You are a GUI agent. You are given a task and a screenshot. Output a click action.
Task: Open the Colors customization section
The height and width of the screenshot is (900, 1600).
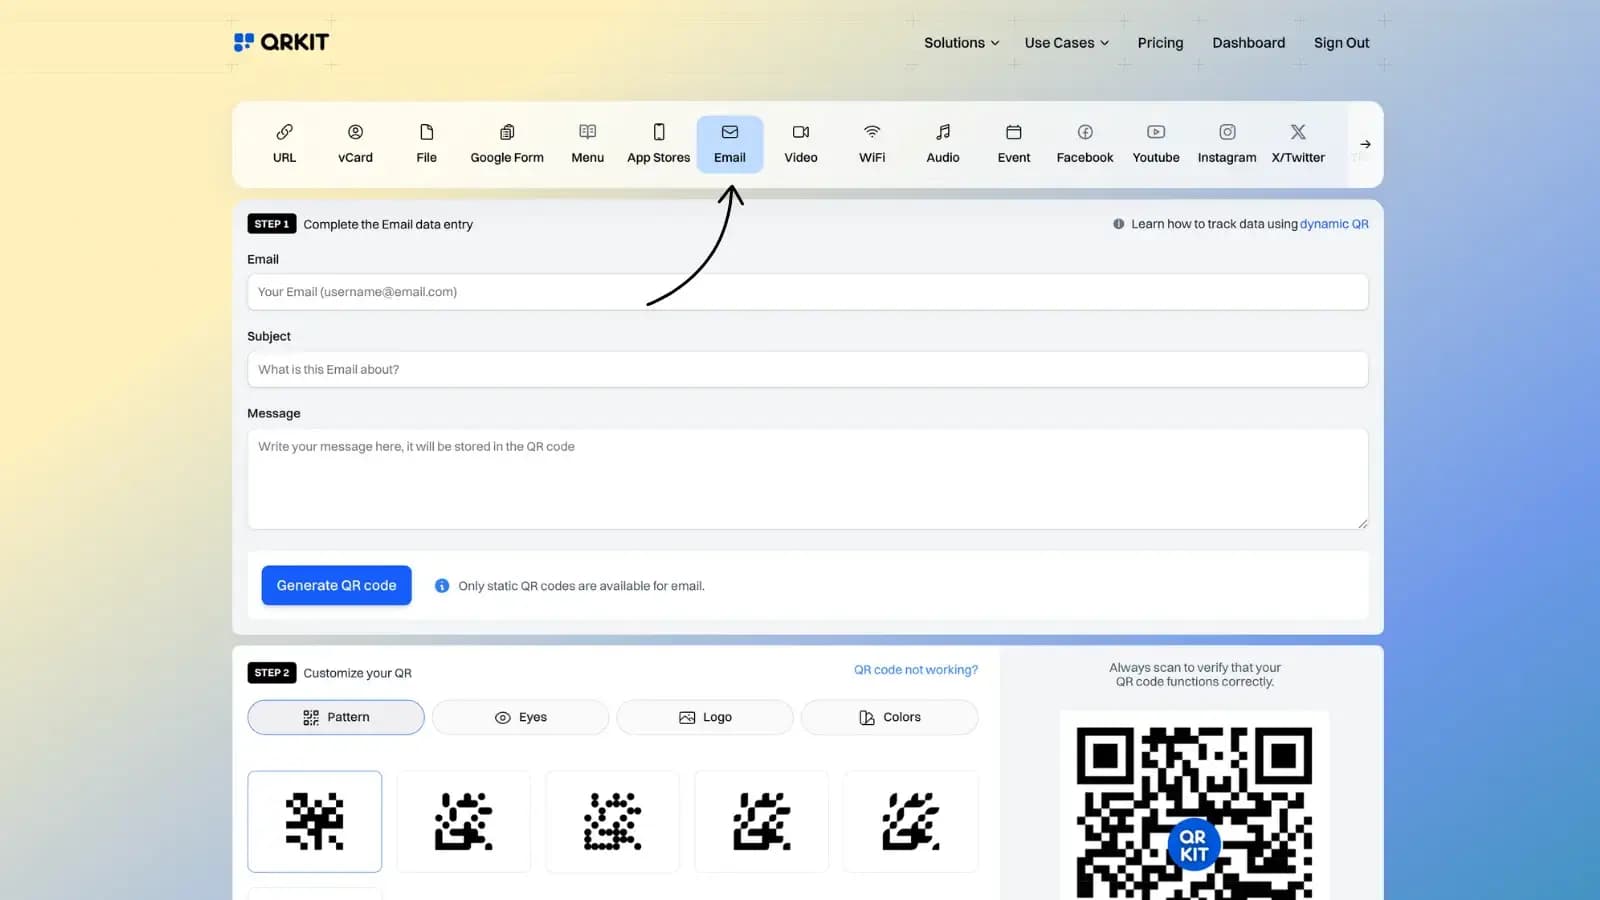tap(889, 717)
